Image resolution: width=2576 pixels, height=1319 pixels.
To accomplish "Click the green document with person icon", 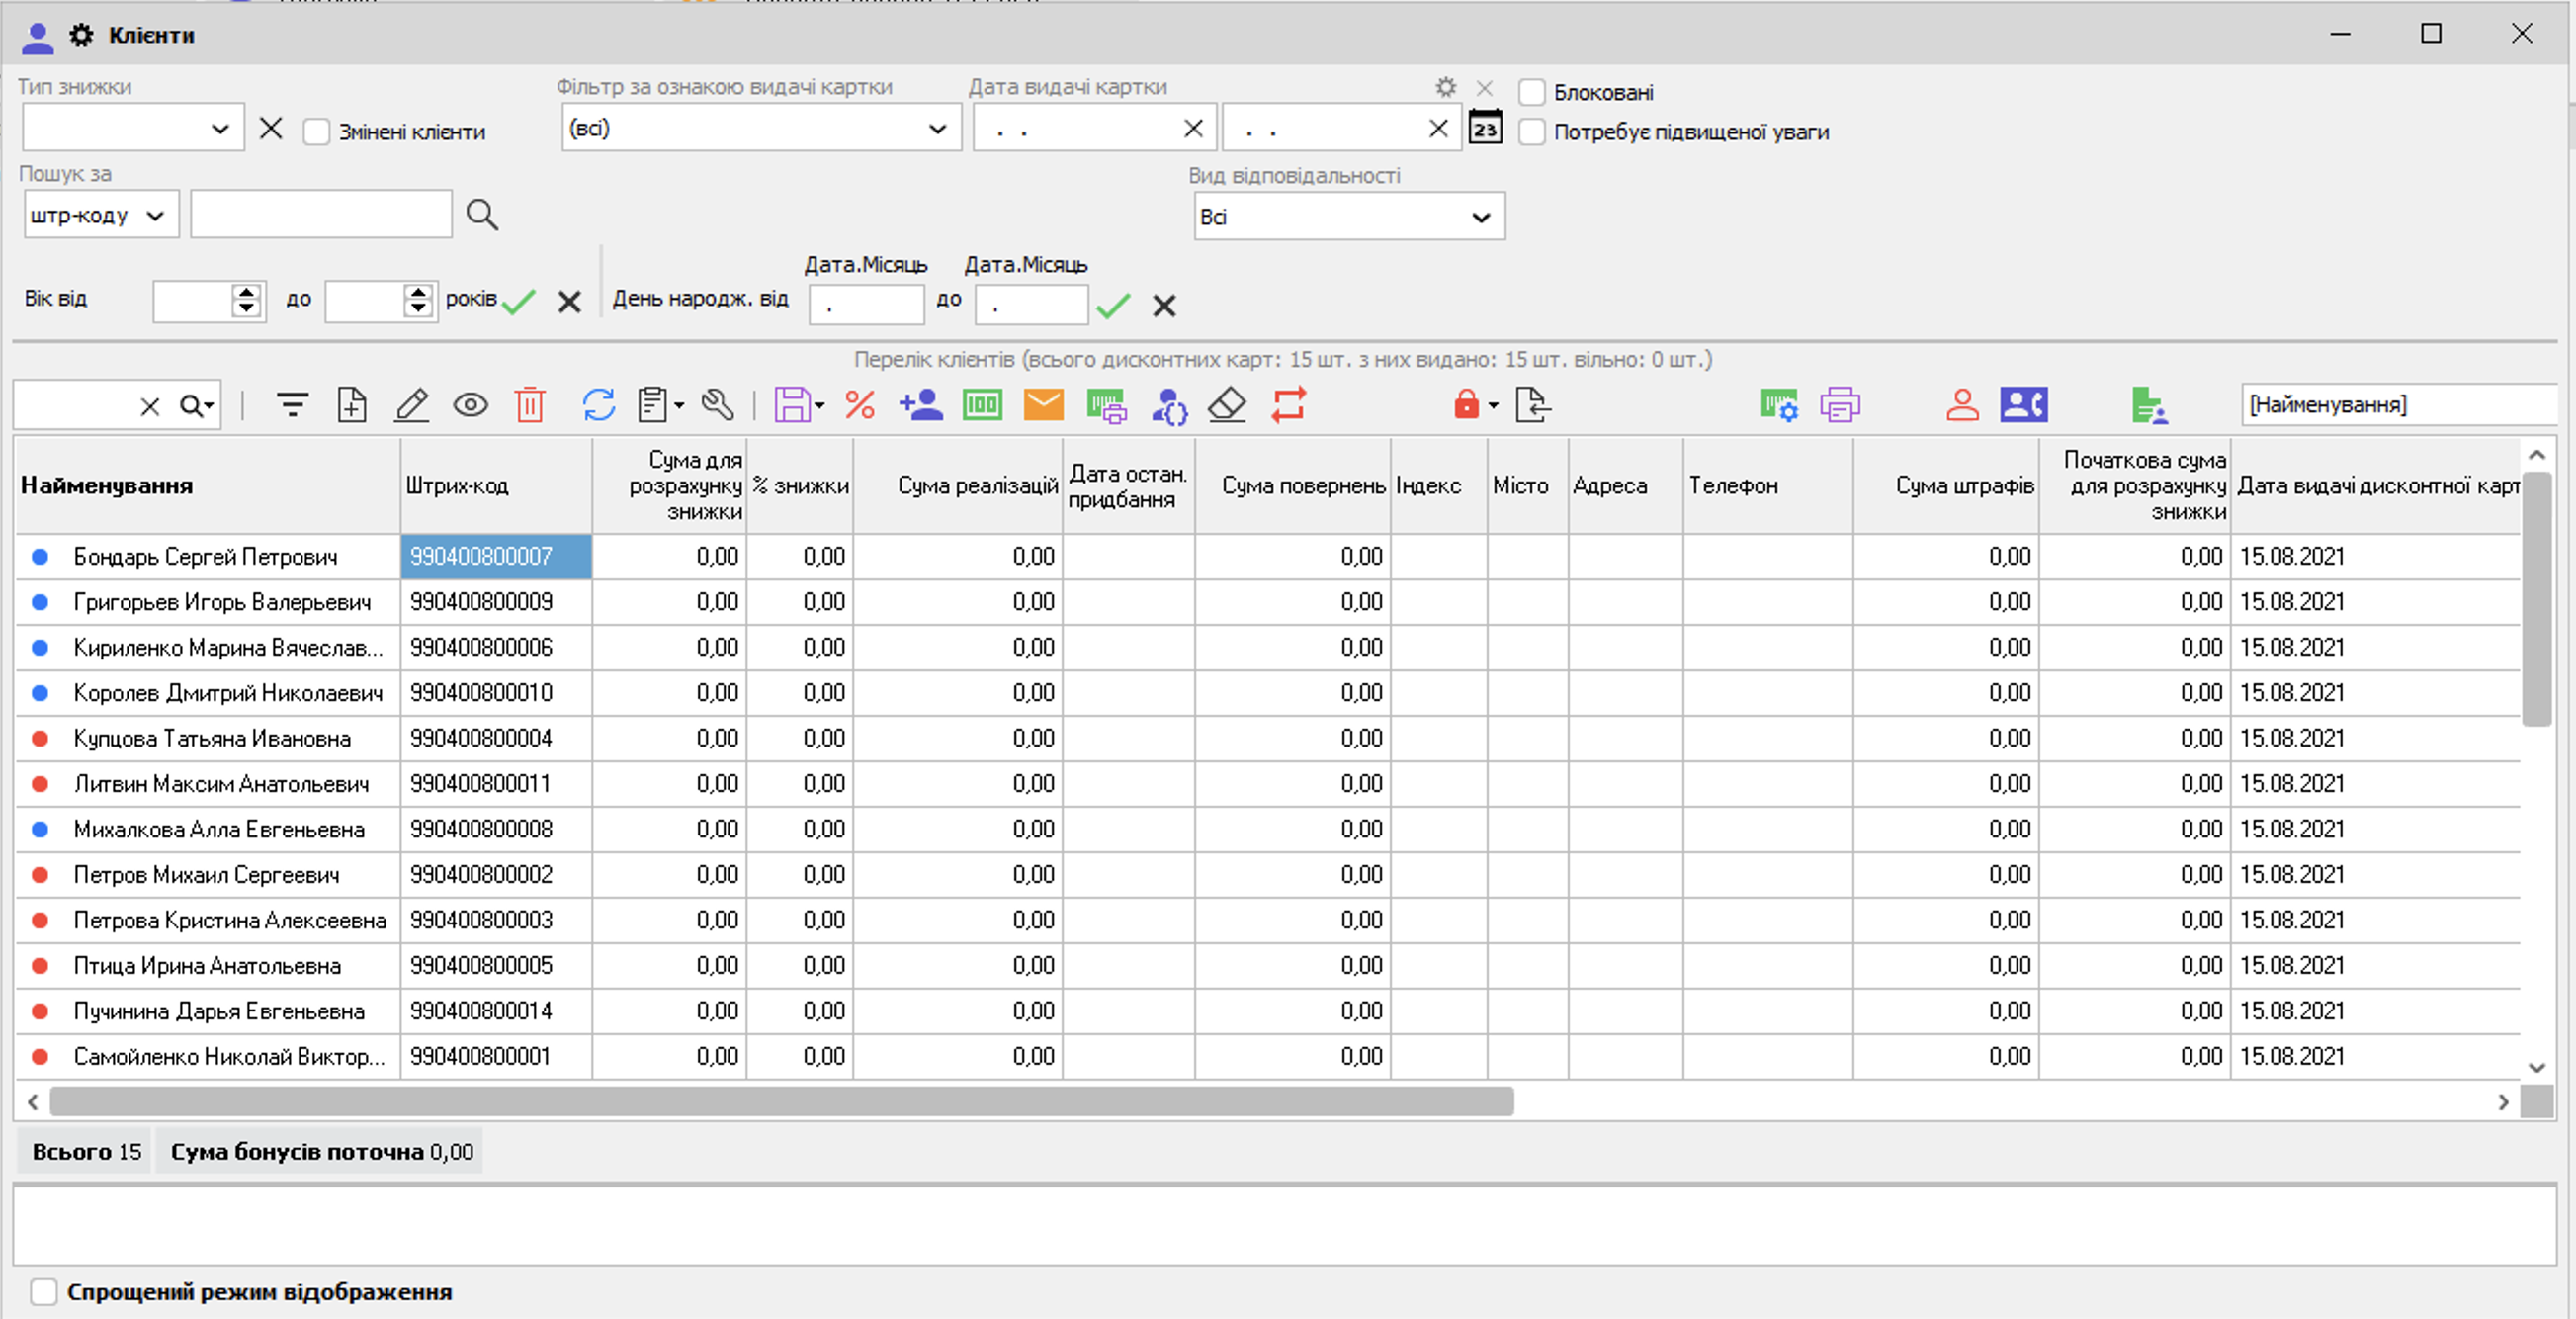I will 2148,405.
